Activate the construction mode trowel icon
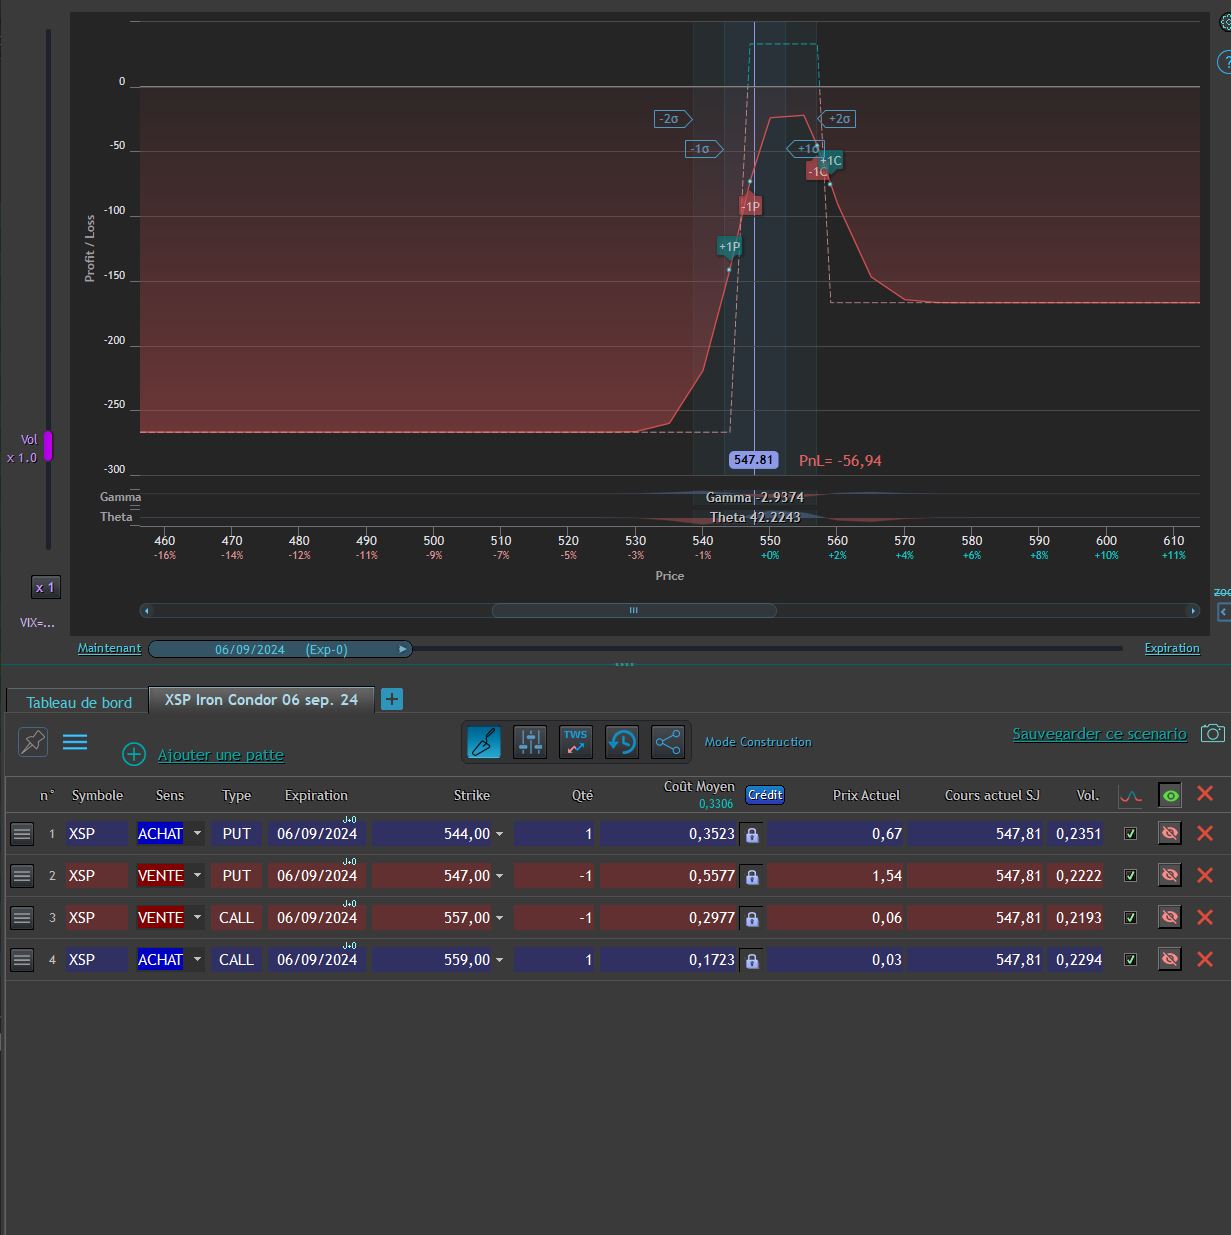The width and height of the screenshot is (1231, 1235). [484, 742]
